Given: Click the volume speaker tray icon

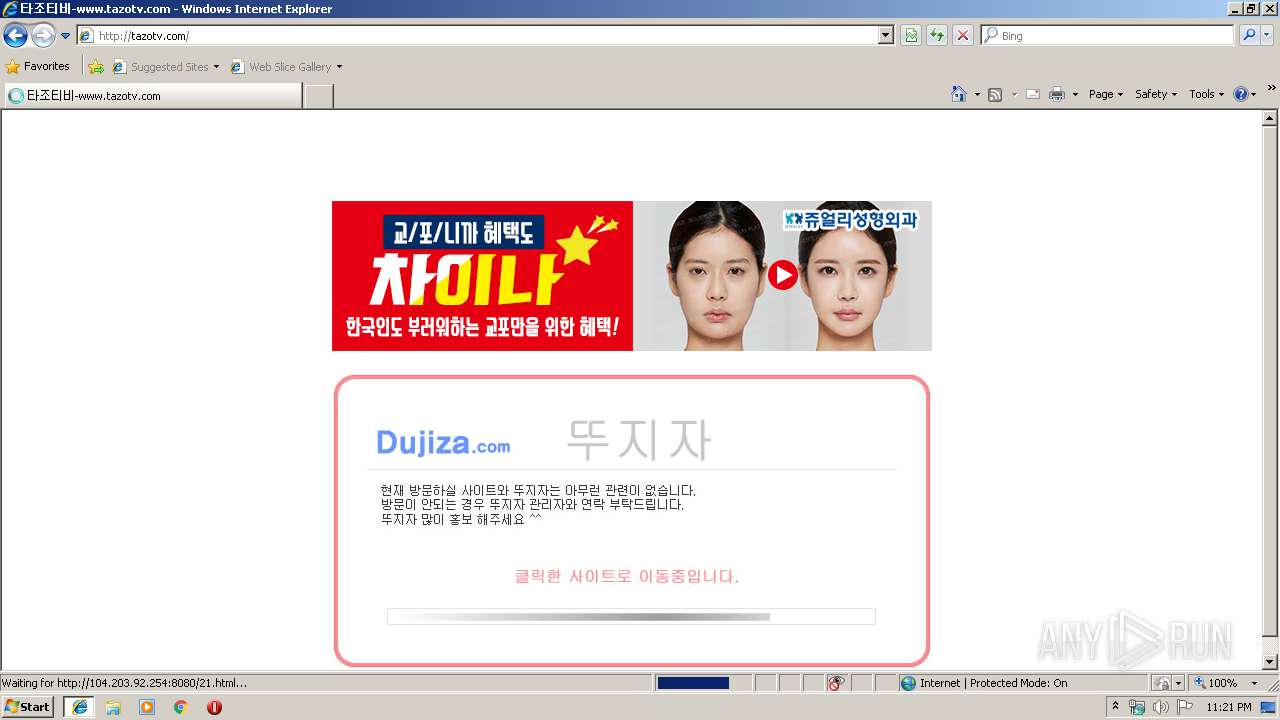Looking at the screenshot, I should 1160,707.
